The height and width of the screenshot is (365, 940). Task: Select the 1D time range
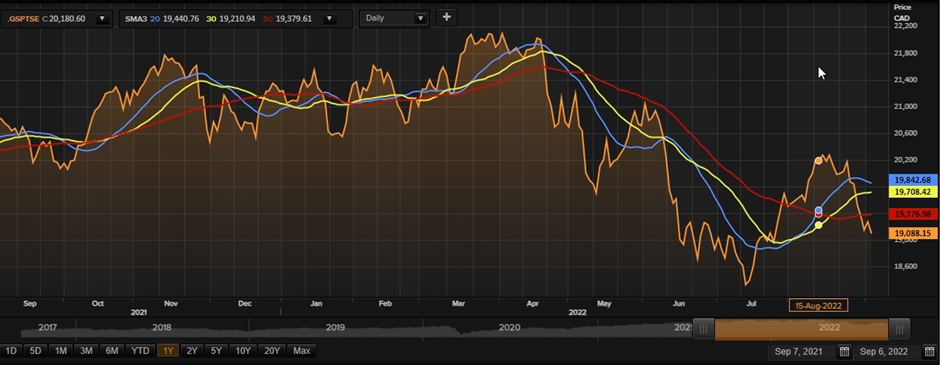click(11, 351)
